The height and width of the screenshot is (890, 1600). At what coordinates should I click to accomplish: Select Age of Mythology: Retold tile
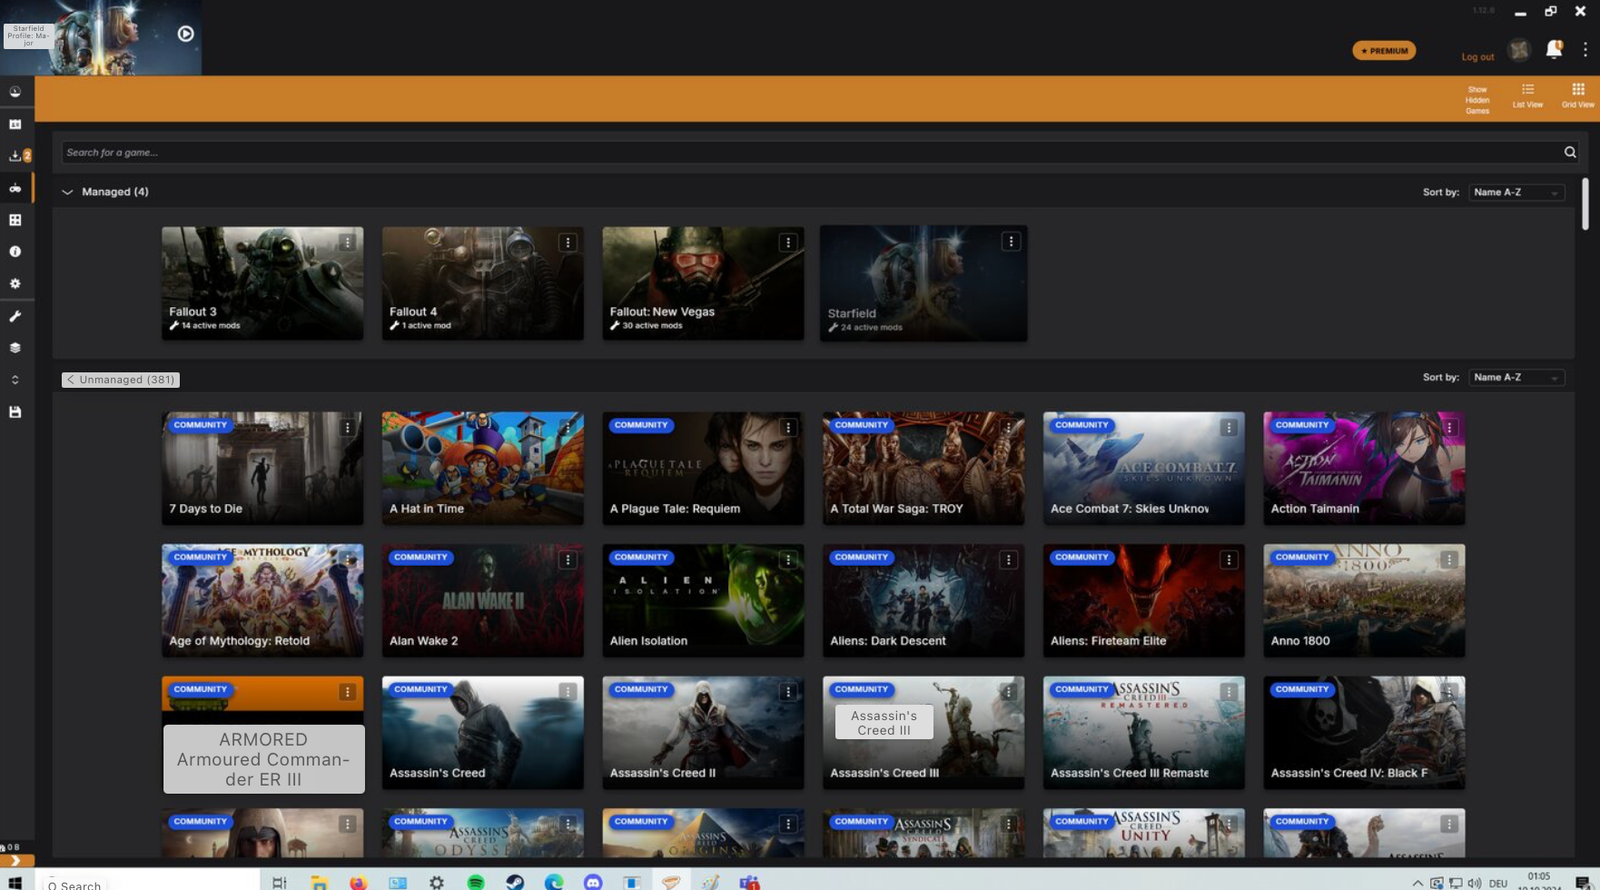pyautogui.click(x=262, y=600)
